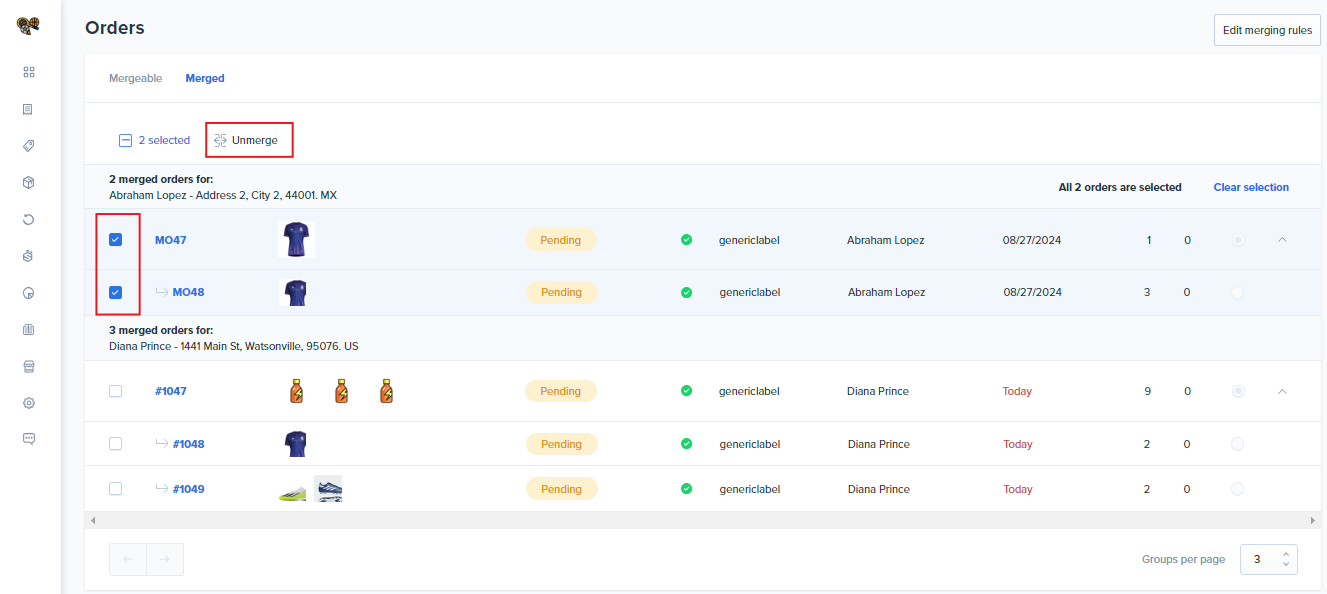Switch to the Mergeable tab
The width and height of the screenshot is (1327, 594).
(135, 78)
